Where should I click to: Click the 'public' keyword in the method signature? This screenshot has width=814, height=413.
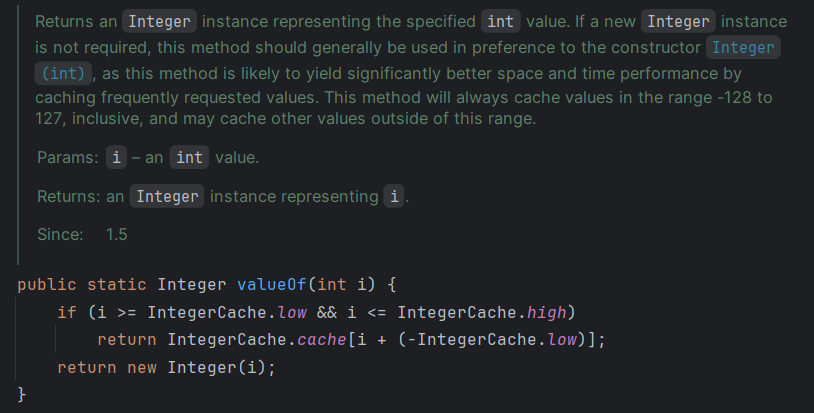(42, 284)
